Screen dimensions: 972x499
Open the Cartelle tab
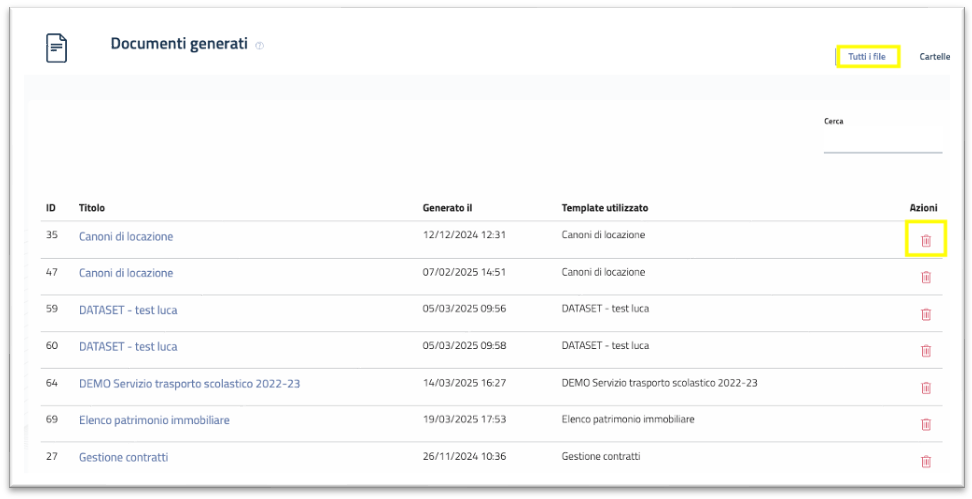(934, 57)
